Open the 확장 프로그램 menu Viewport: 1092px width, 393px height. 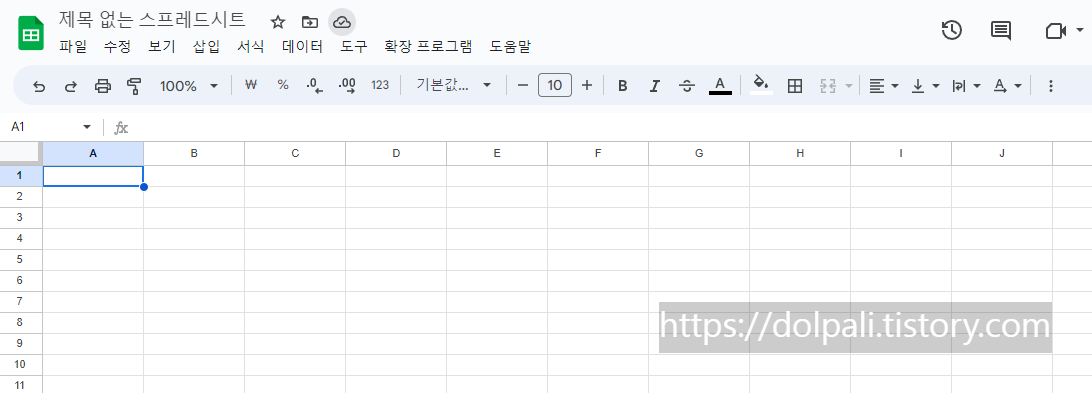click(428, 47)
